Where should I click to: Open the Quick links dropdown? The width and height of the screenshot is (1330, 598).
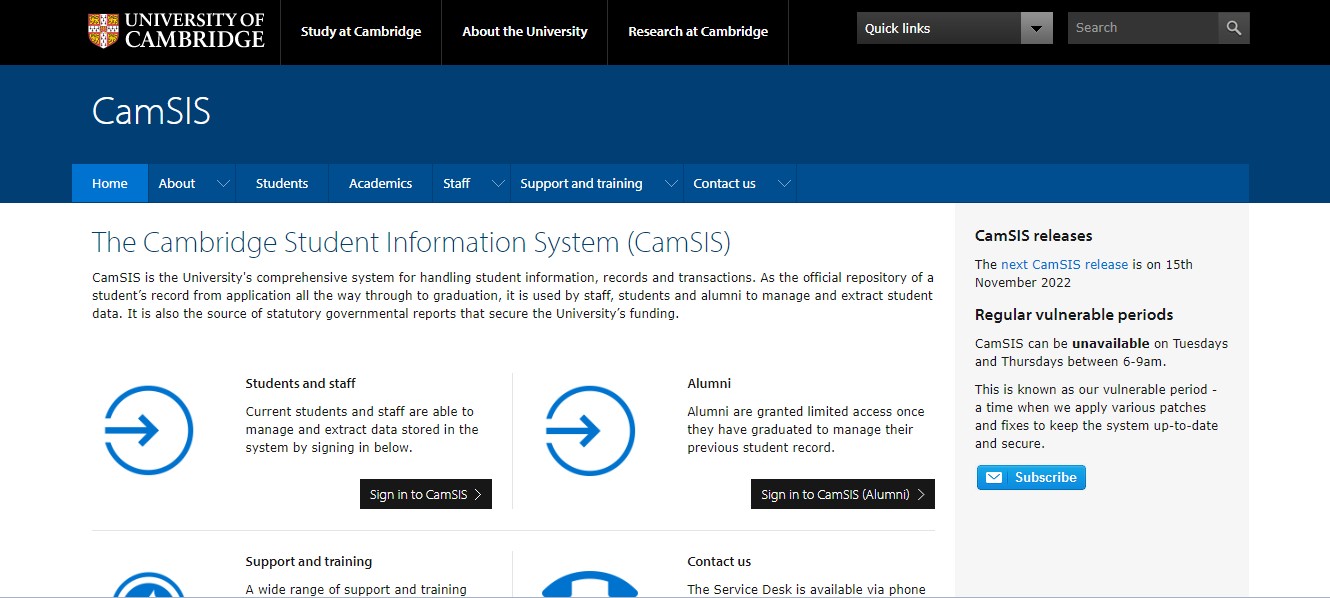point(1037,28)
